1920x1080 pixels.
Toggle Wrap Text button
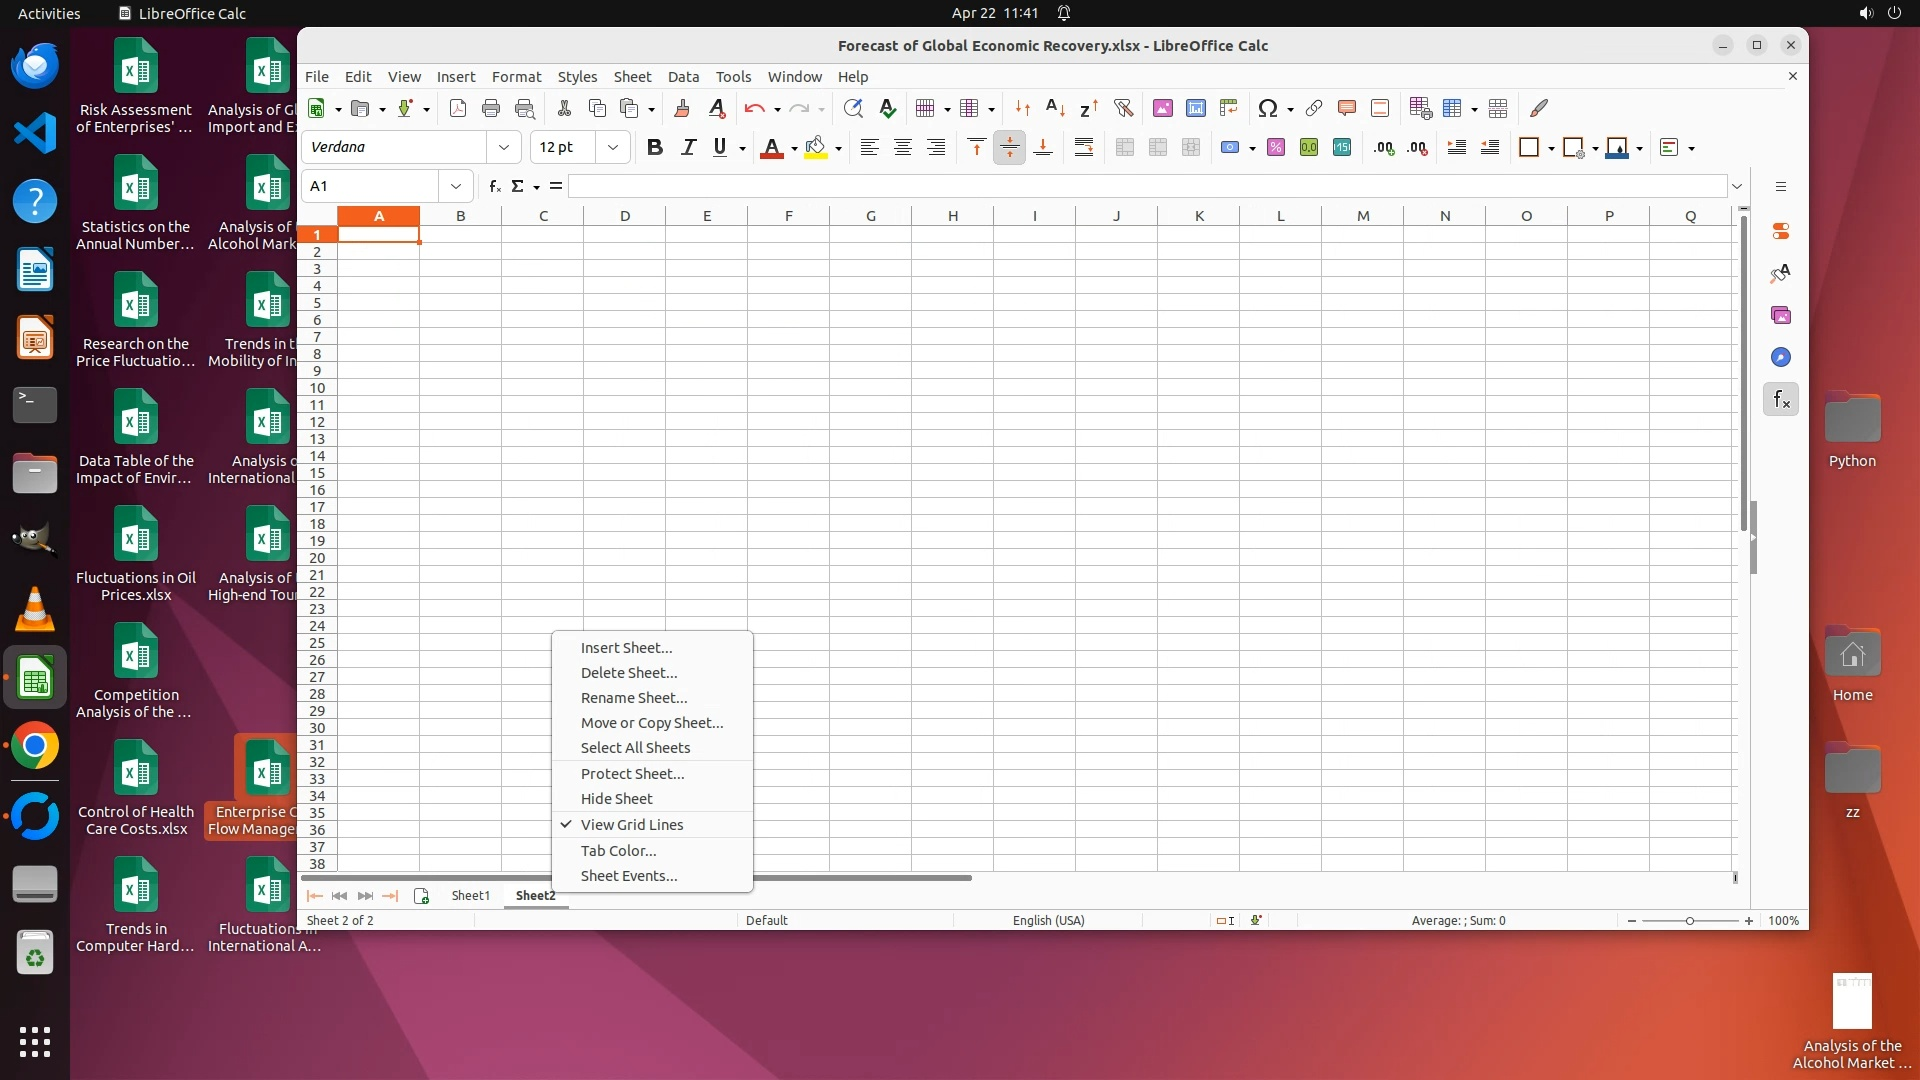pos(1084,148)
